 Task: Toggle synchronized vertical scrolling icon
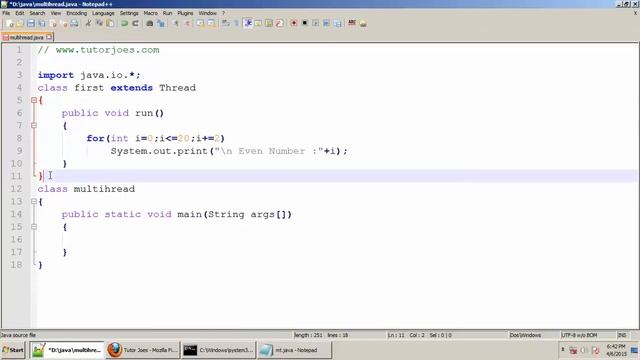point(200,24)
